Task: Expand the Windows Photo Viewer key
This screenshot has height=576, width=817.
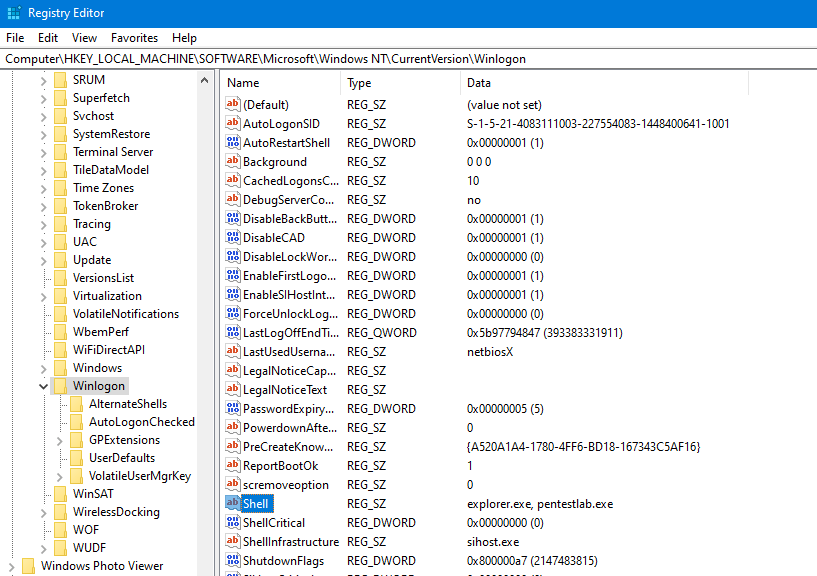Action: click(x=11, y=566)
